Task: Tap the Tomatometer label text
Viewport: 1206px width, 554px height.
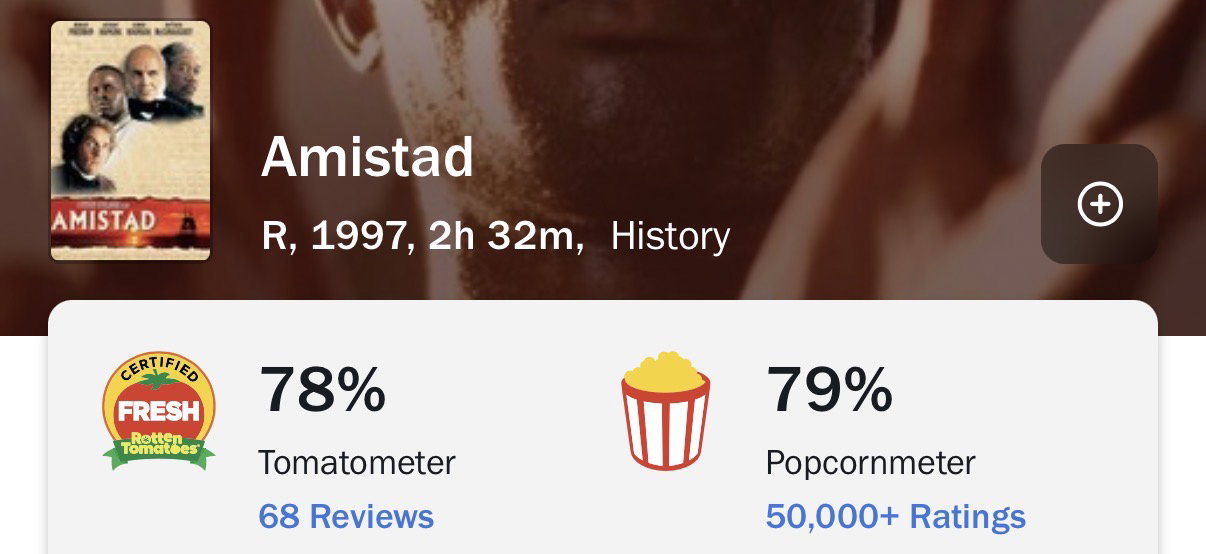Action: tap(357, 463)
